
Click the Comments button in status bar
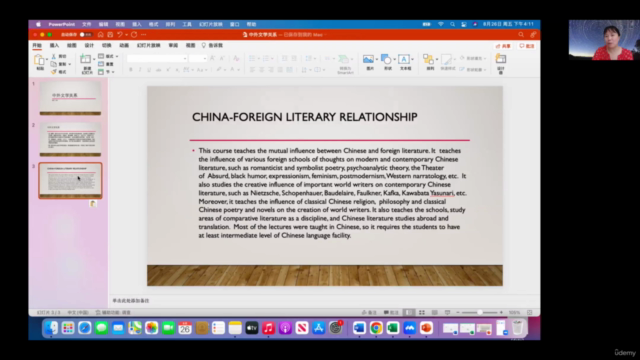coord(391,312)
